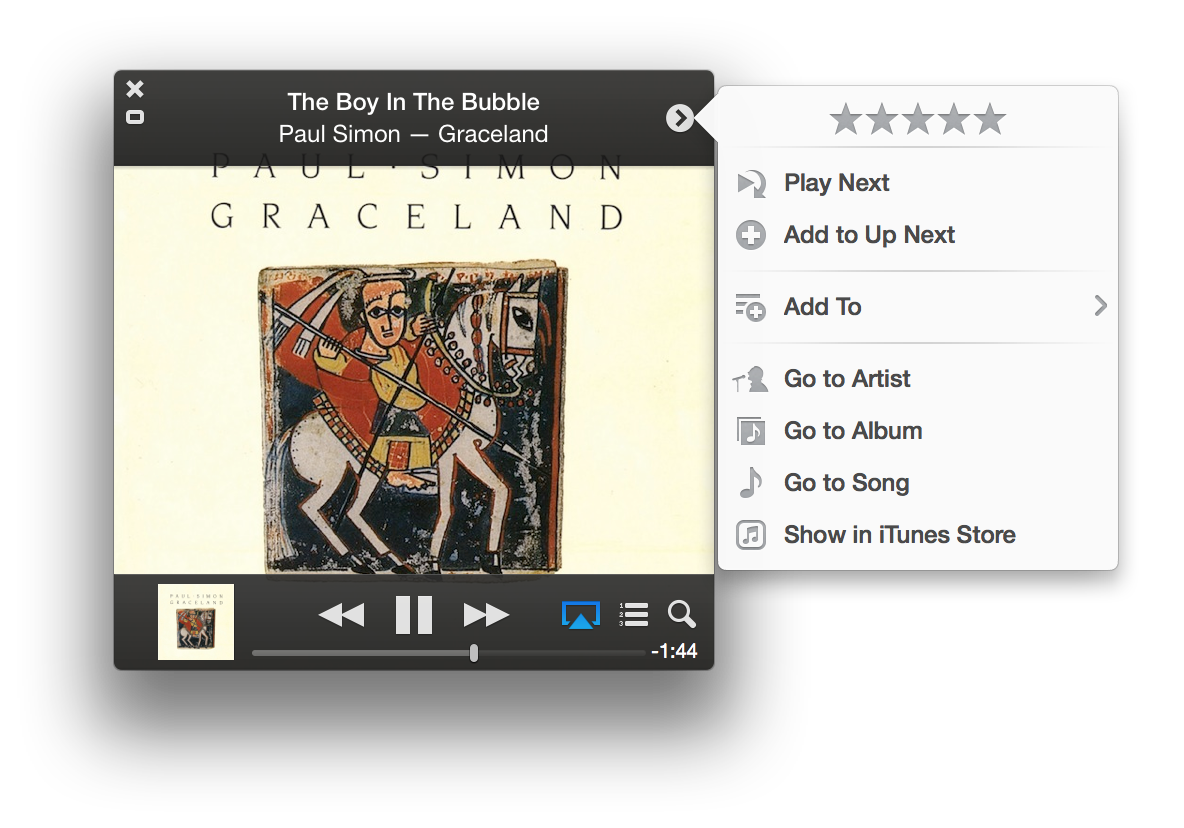Open AirPlay output selector

pyautogui.click(x=581, y=614)
